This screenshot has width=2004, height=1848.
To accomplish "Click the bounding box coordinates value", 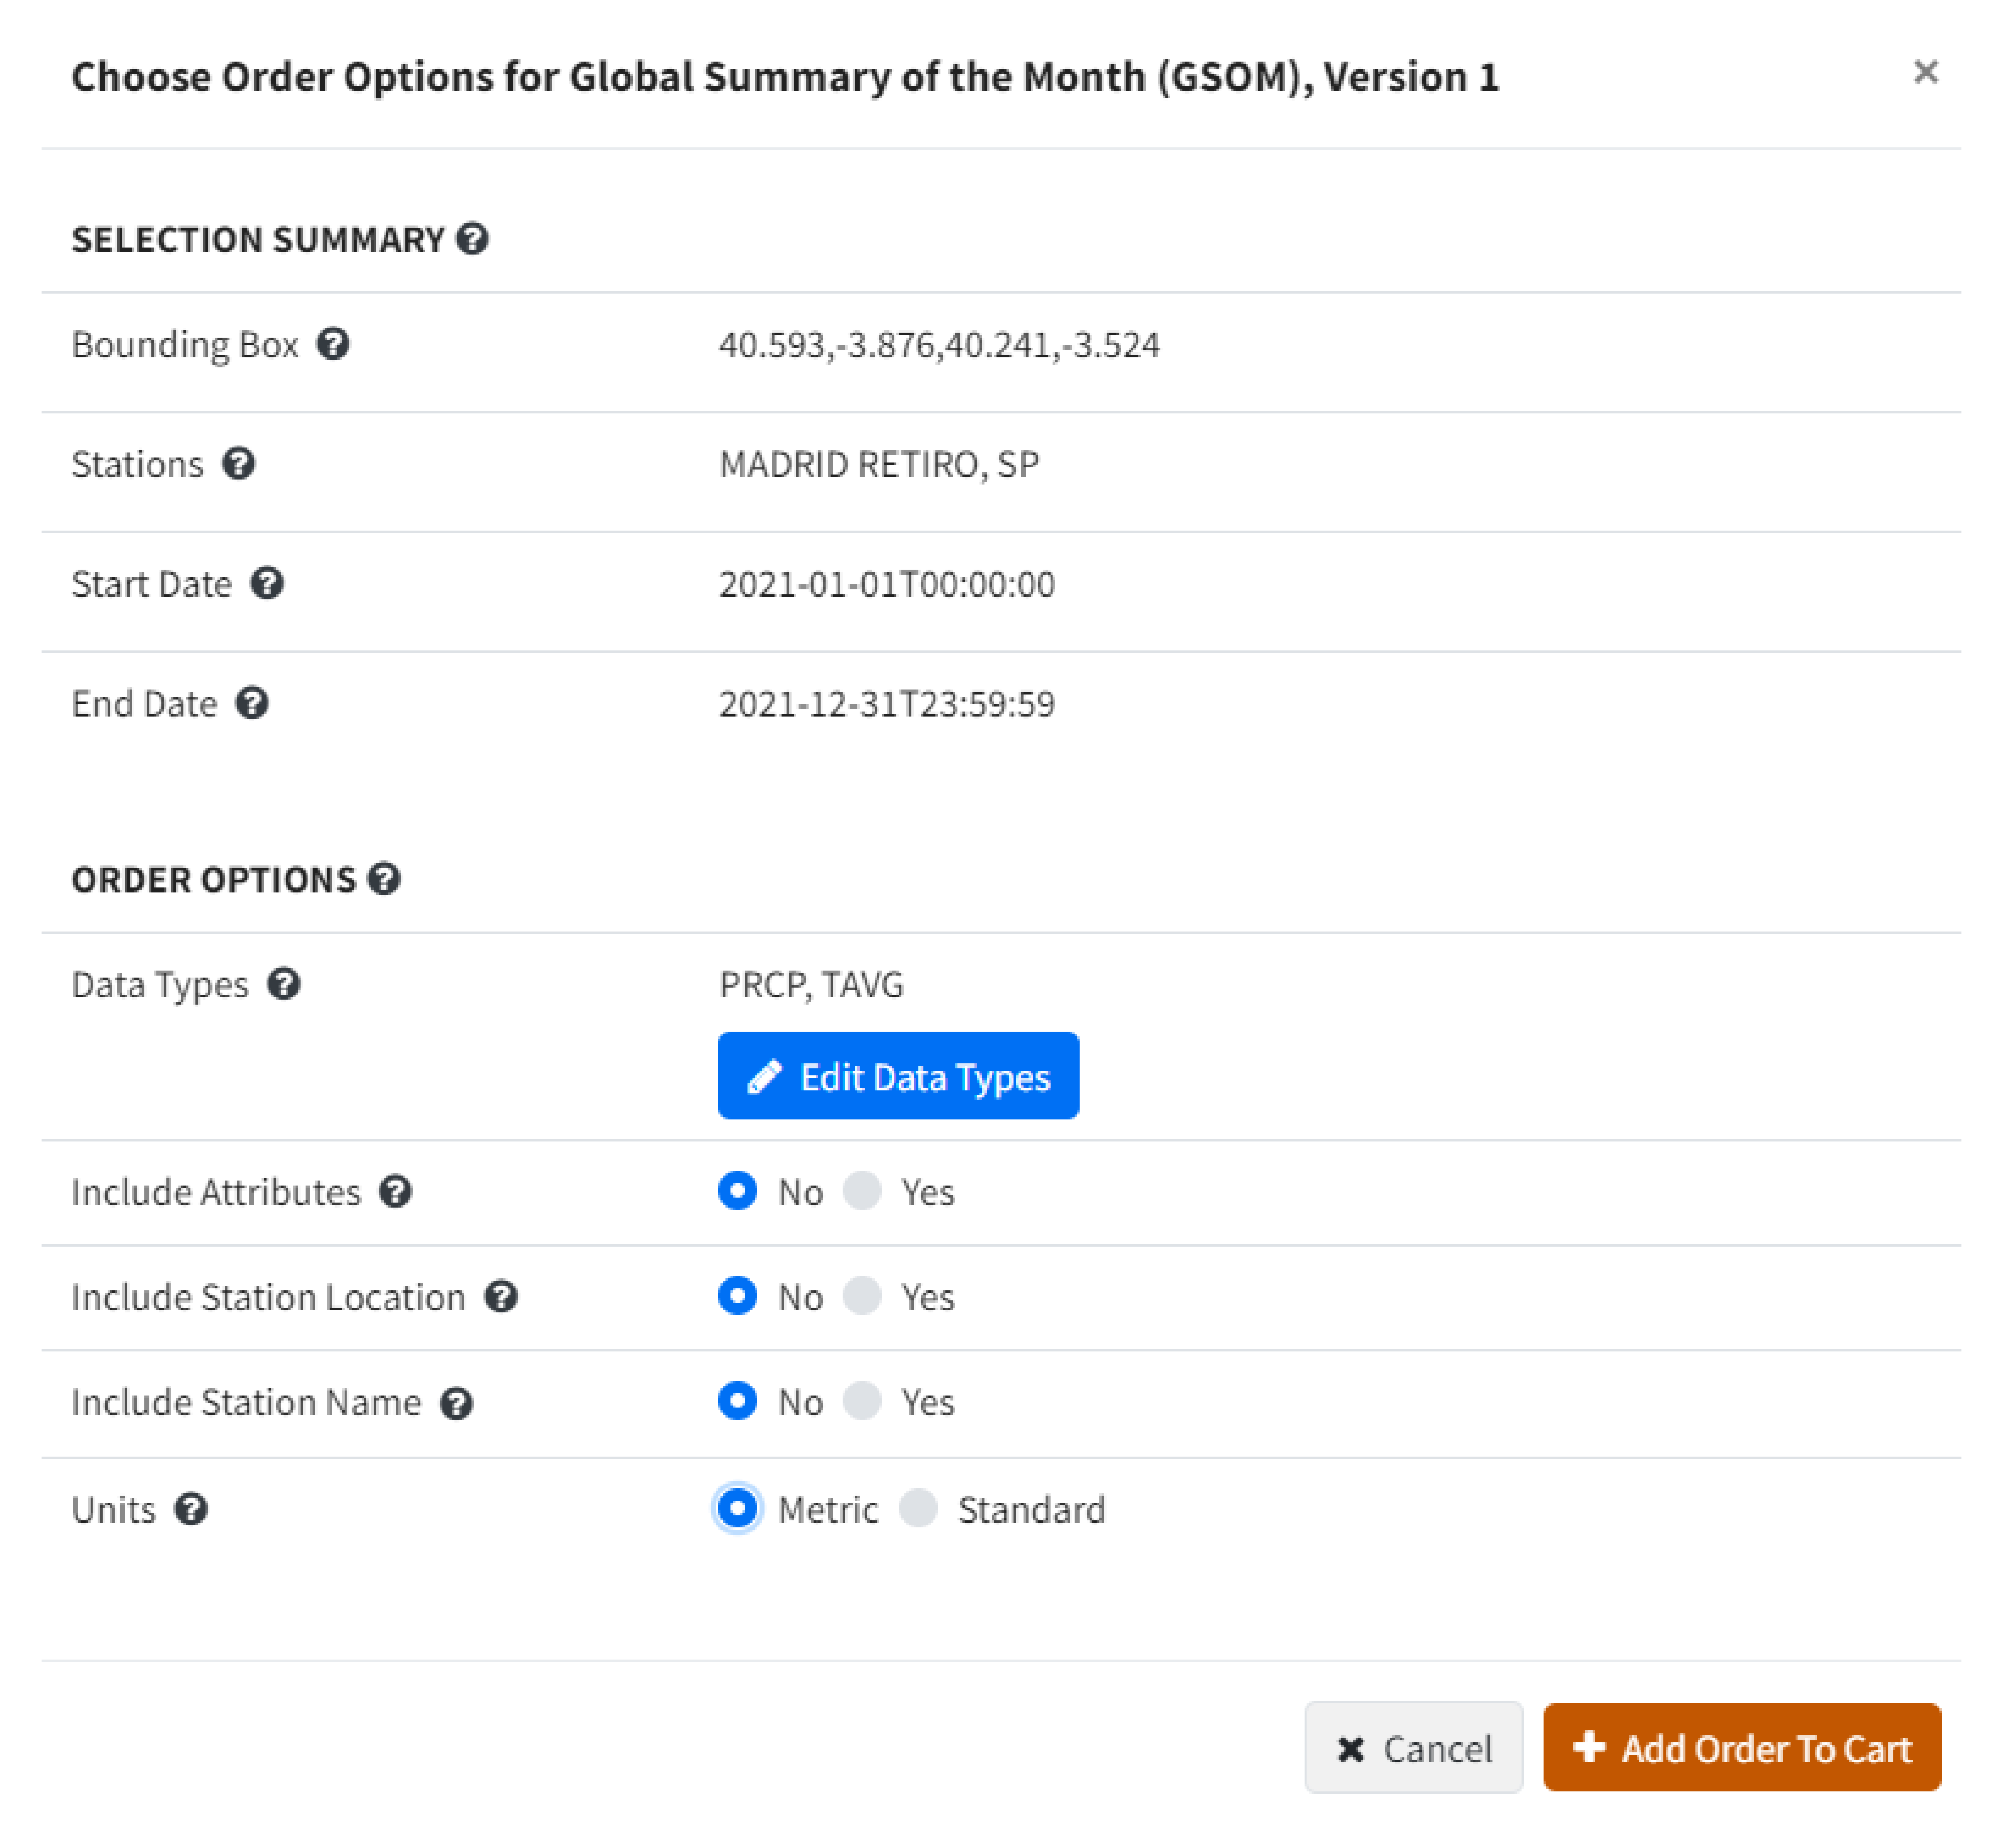I will point(939,345).
